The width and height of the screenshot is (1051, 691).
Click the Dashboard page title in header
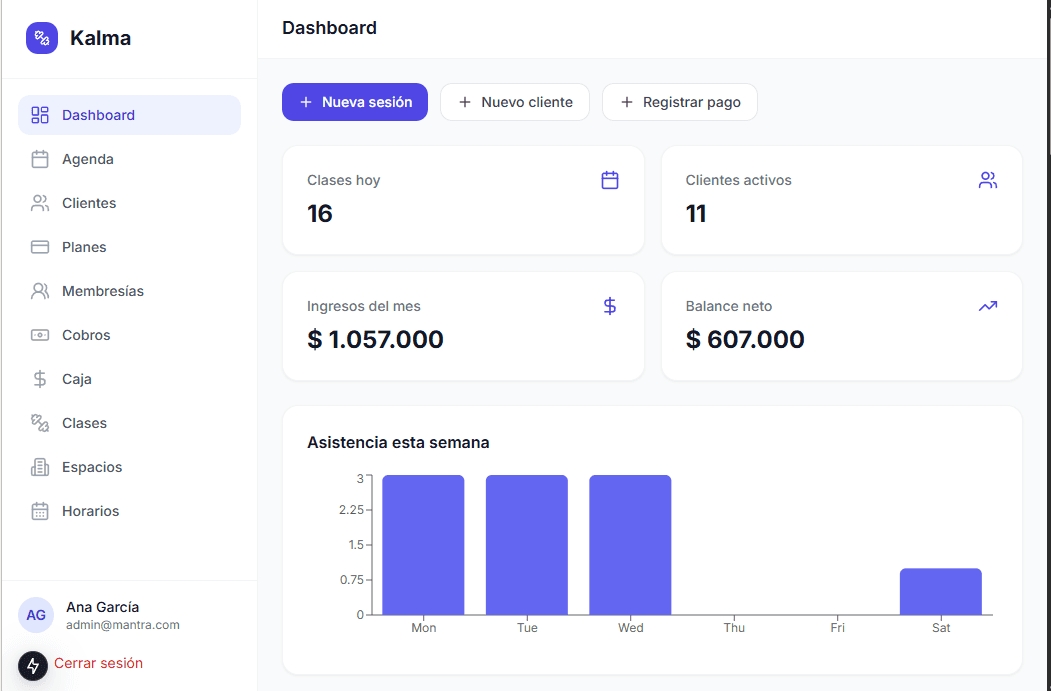329,28
